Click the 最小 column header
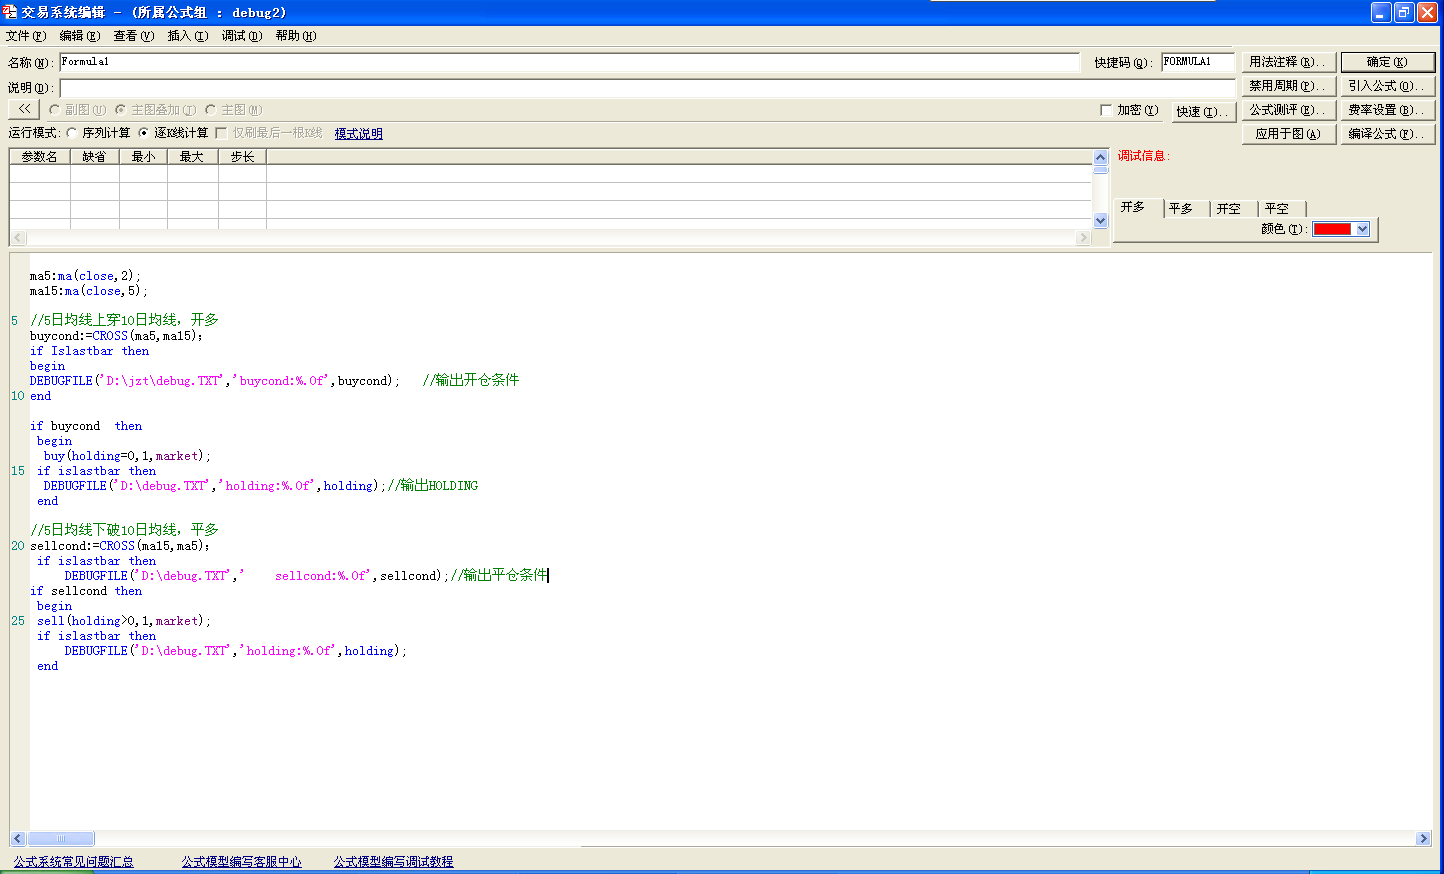This screenshot has width=1444, height=874. pyautogui.click(x=144, y=157)
